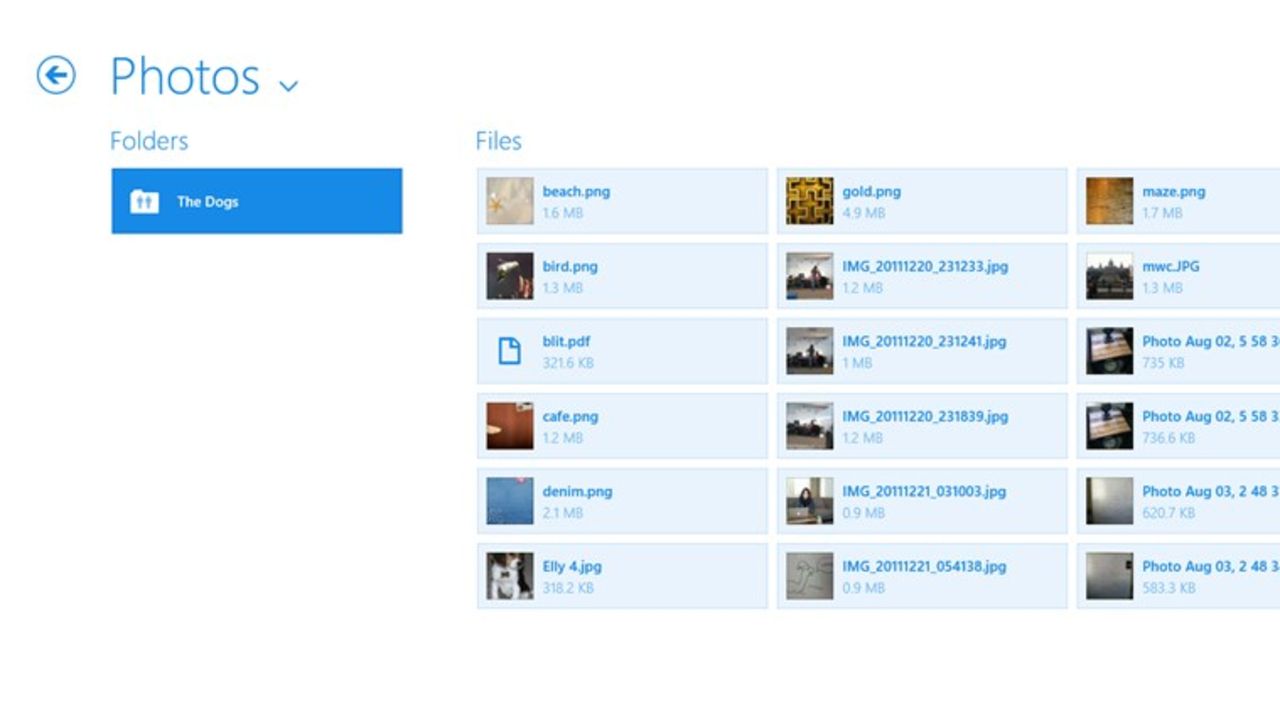Select cafe.png from the Files list
Screen dimensions: 1280x720
pyautogui.click(x=620, y=425)
